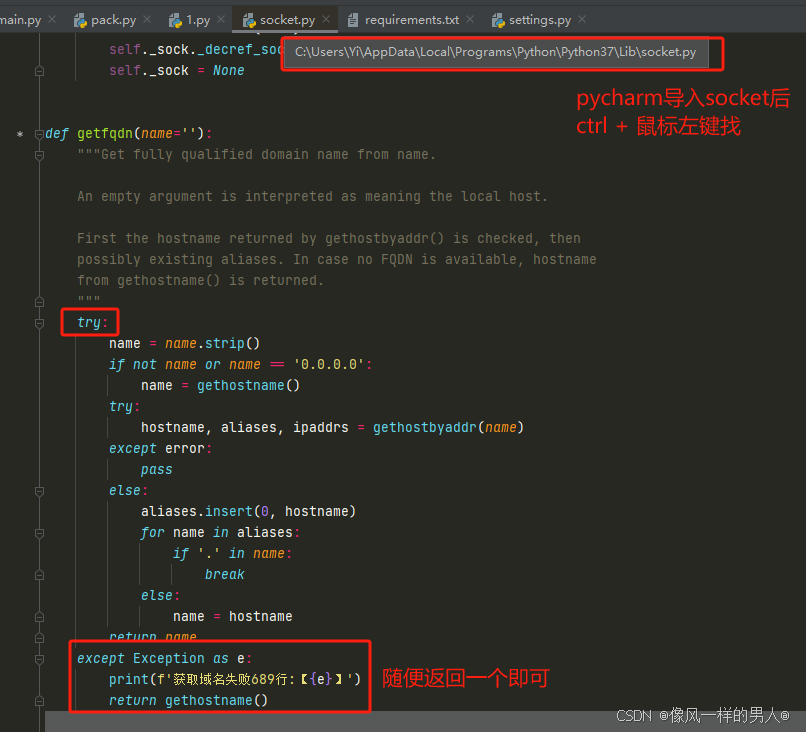The image size is (806, 732).
Task: Click 'self._sock._decref_soc' line at the top
Action: tap(196, 49)
